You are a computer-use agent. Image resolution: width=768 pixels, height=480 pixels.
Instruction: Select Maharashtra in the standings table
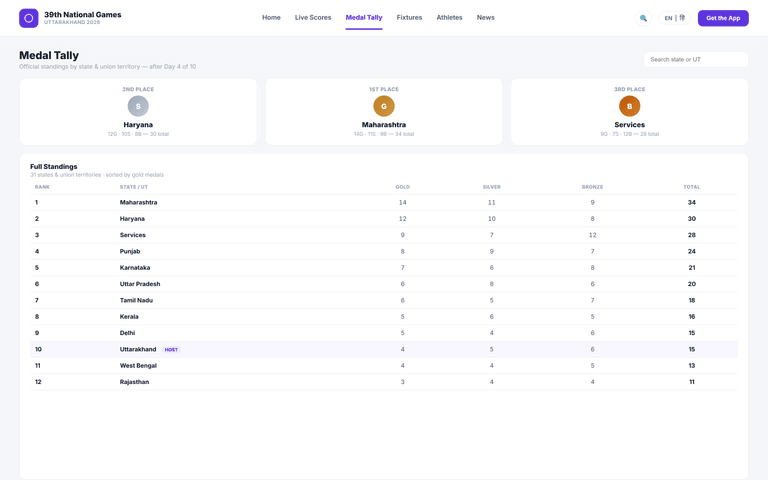139,202
